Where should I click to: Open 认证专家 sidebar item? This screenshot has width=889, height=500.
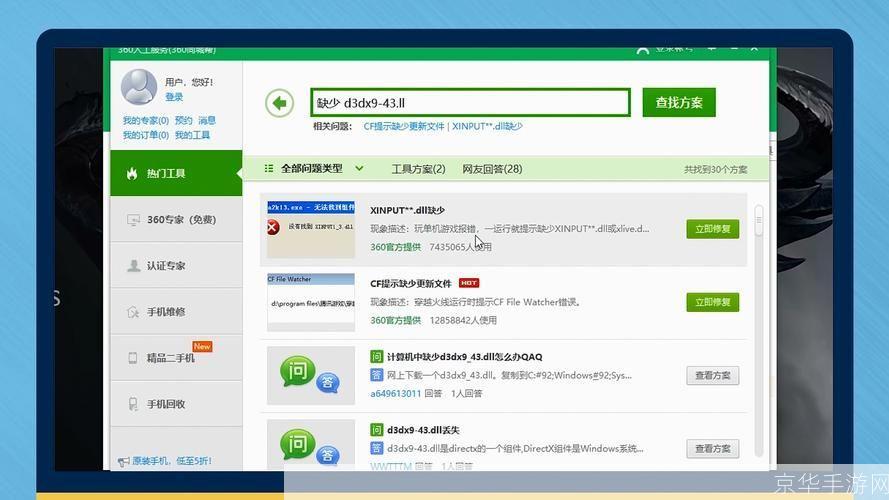point(176,265)
